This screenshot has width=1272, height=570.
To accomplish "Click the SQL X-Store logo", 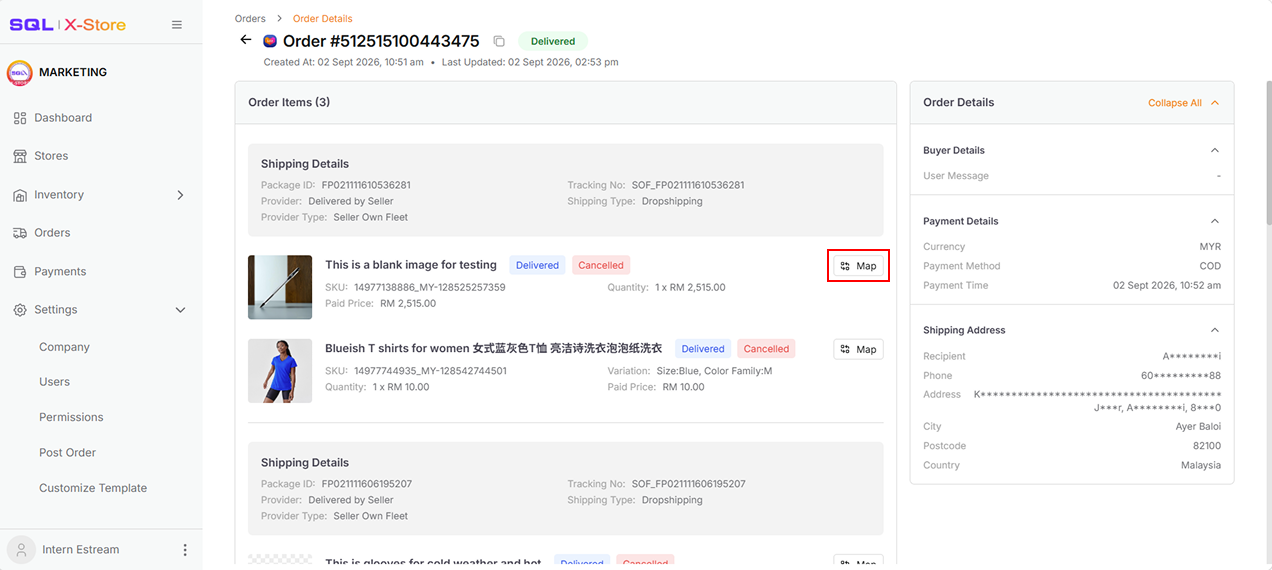I will 68,24.
